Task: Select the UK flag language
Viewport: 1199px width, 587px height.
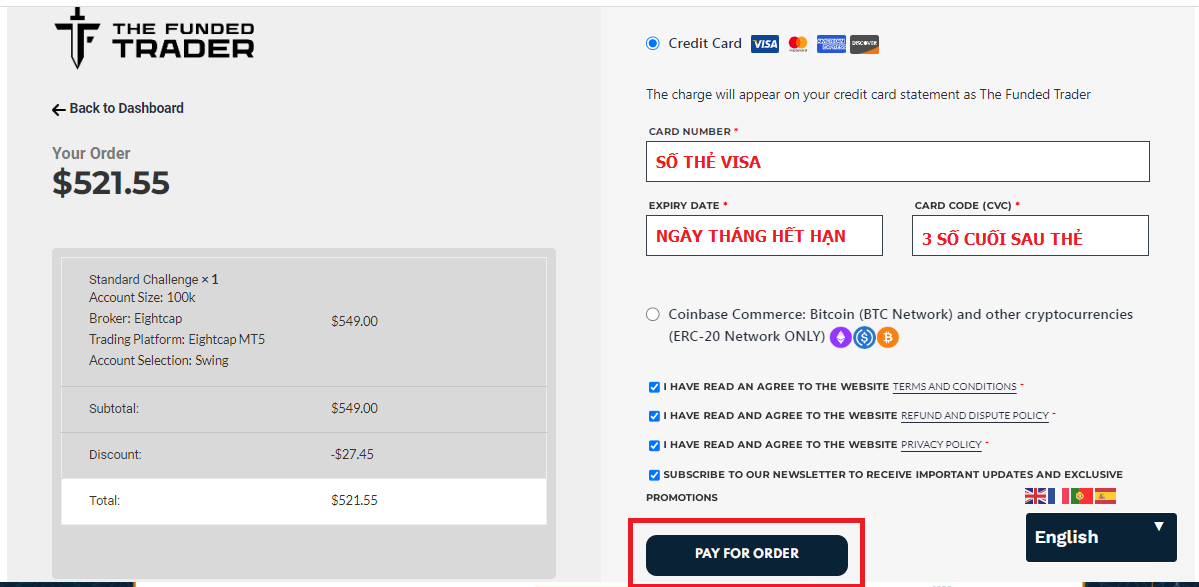Action: coord(1036,496)
